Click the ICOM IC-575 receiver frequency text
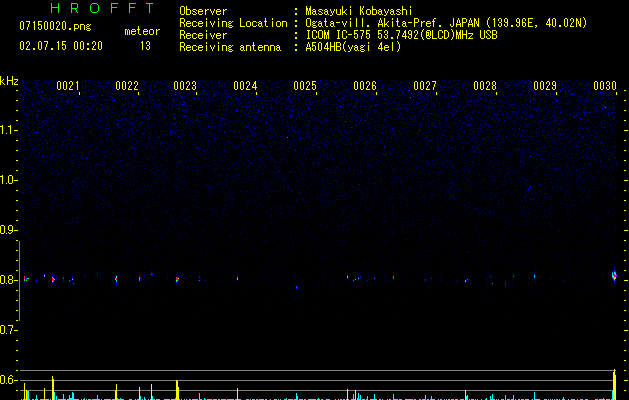The image size is (629, 400). coord(401,35)
